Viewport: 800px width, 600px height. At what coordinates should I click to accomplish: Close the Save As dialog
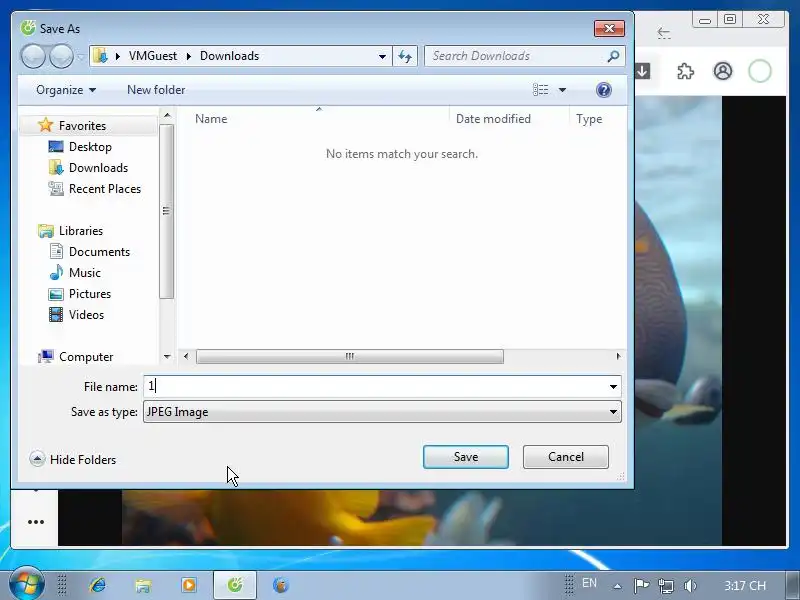[x=609, y=29]
